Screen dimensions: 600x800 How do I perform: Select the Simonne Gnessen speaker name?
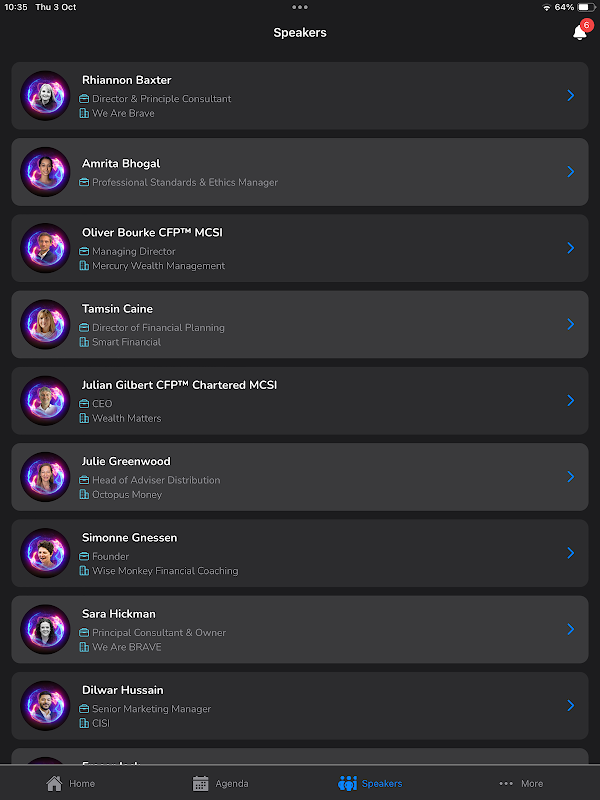point(130,537)
